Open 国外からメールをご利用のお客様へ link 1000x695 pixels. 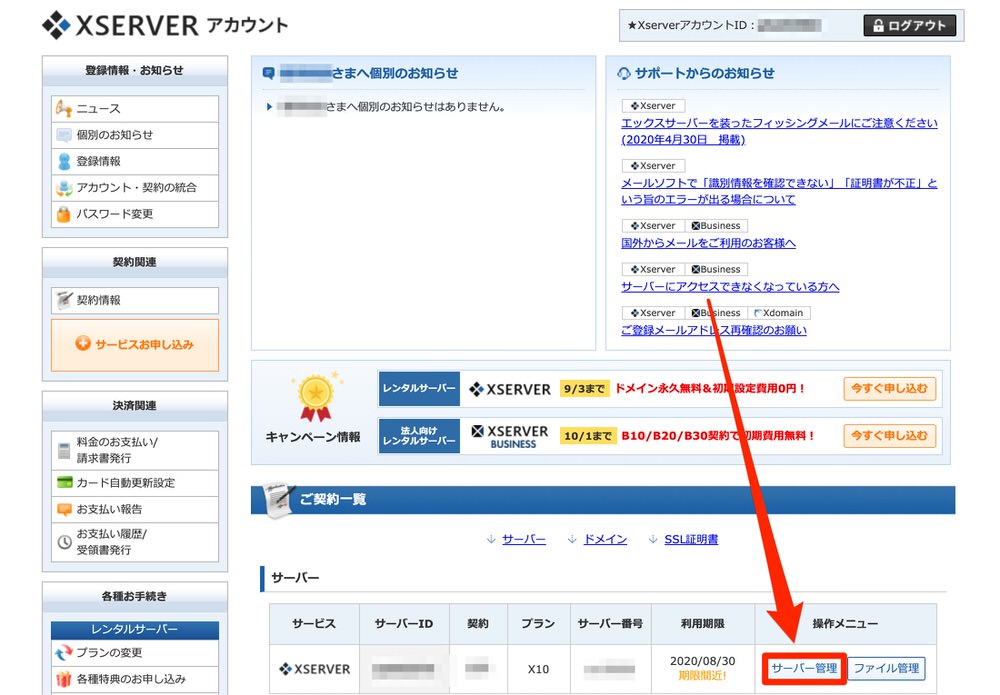(x=708, y=243)
